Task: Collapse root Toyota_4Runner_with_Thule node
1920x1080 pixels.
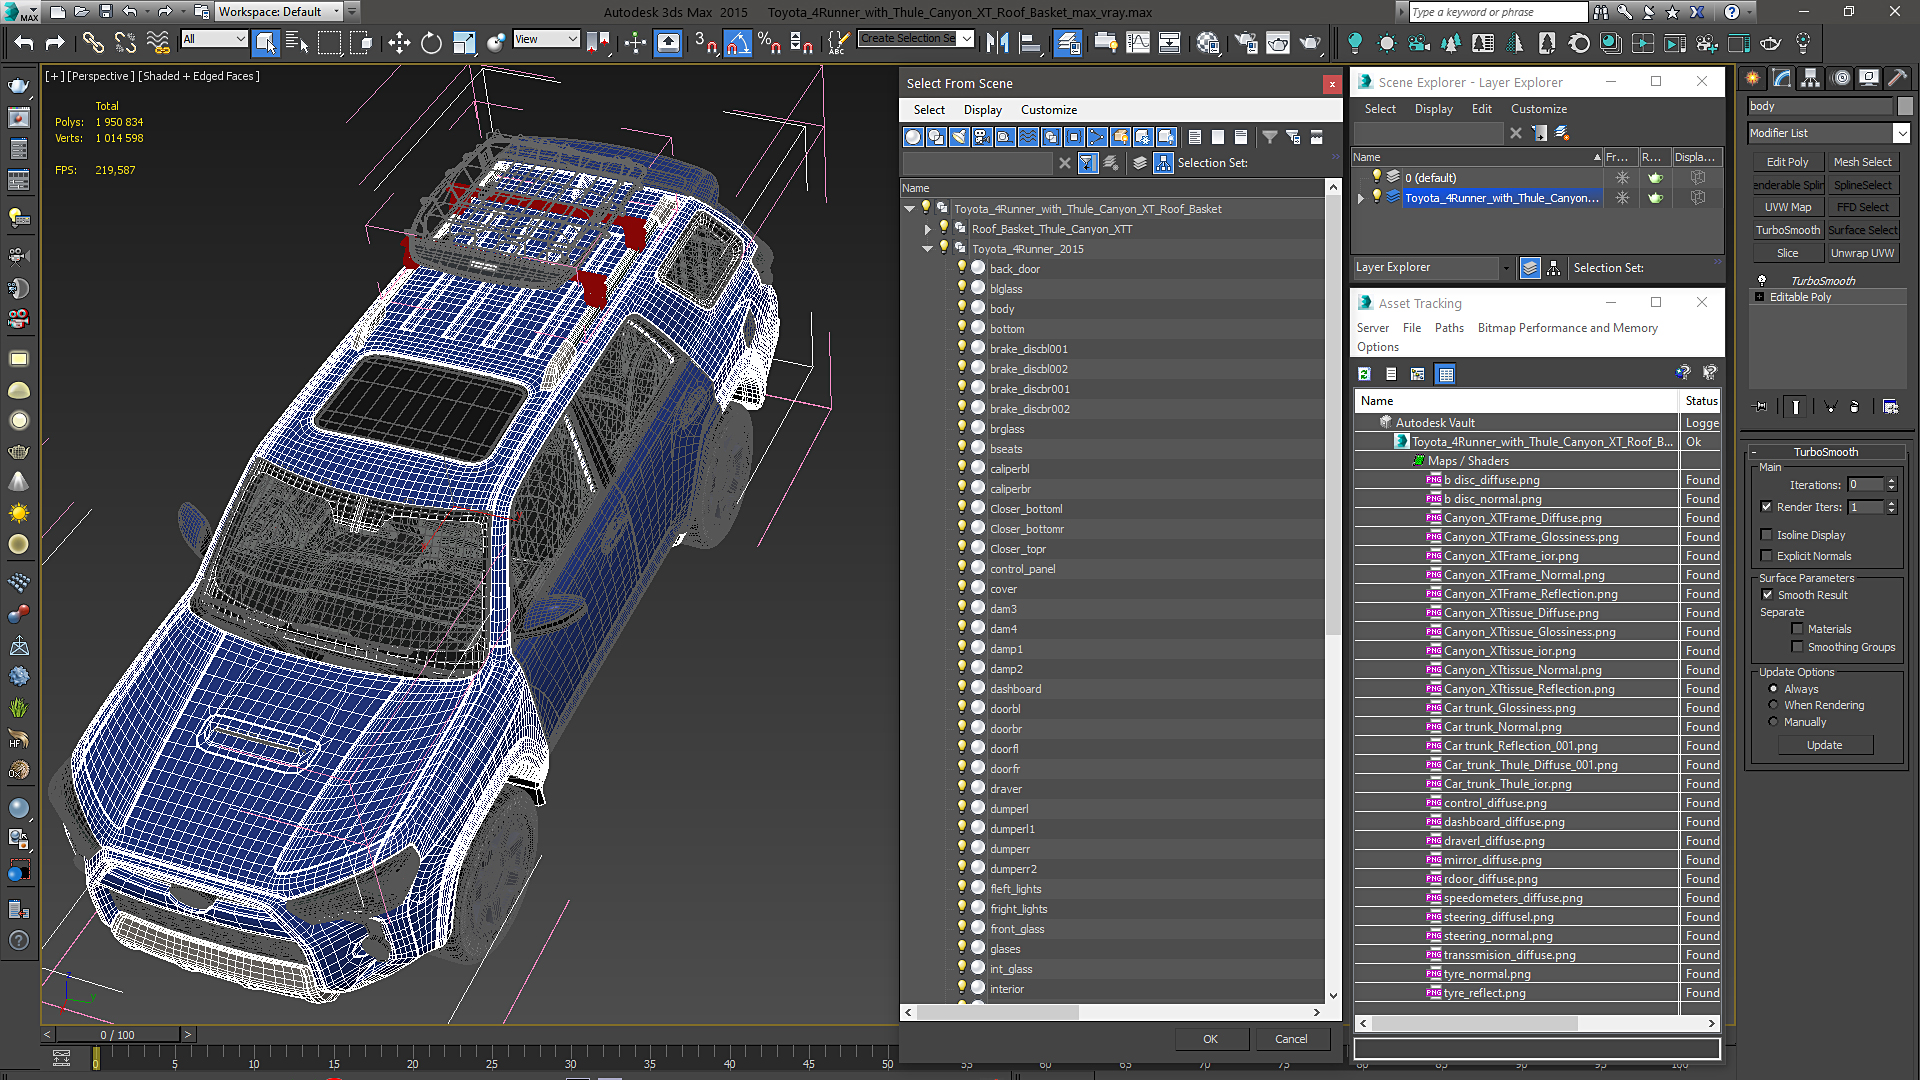Action: [910, 209]
